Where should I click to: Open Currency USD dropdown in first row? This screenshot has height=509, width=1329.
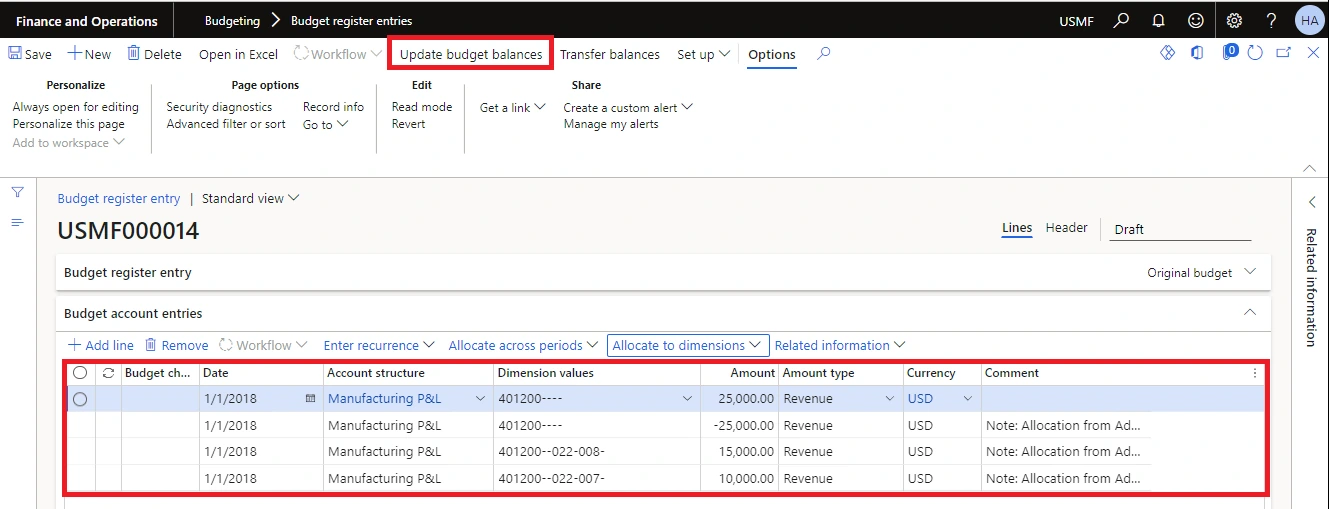click(x=967, y=399)
